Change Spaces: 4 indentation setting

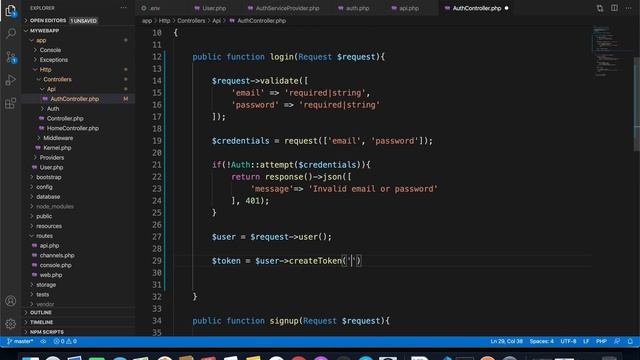coord(542,341)
